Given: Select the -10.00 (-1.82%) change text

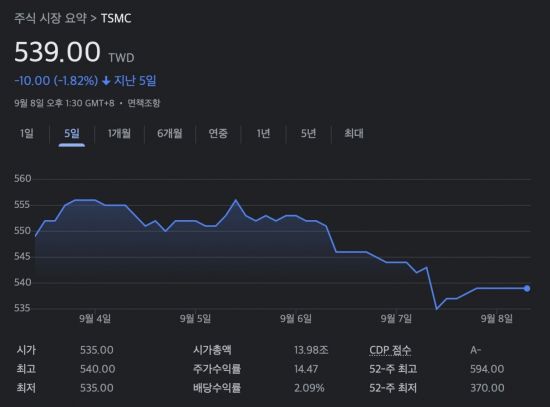Looking at the screenshot, I should pos(56,81).
